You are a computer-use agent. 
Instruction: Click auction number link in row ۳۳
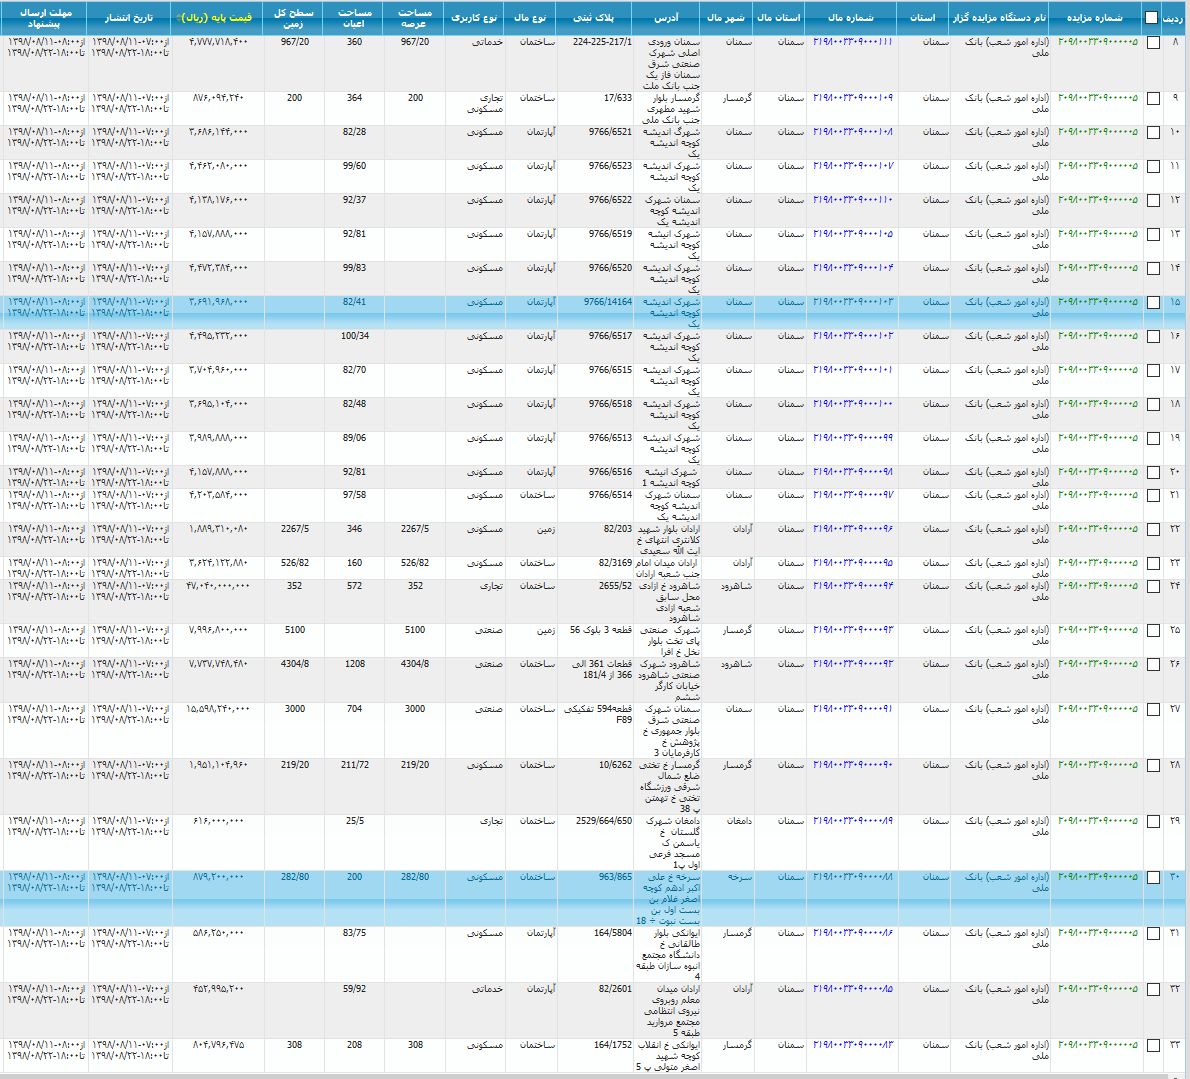1097,1045
